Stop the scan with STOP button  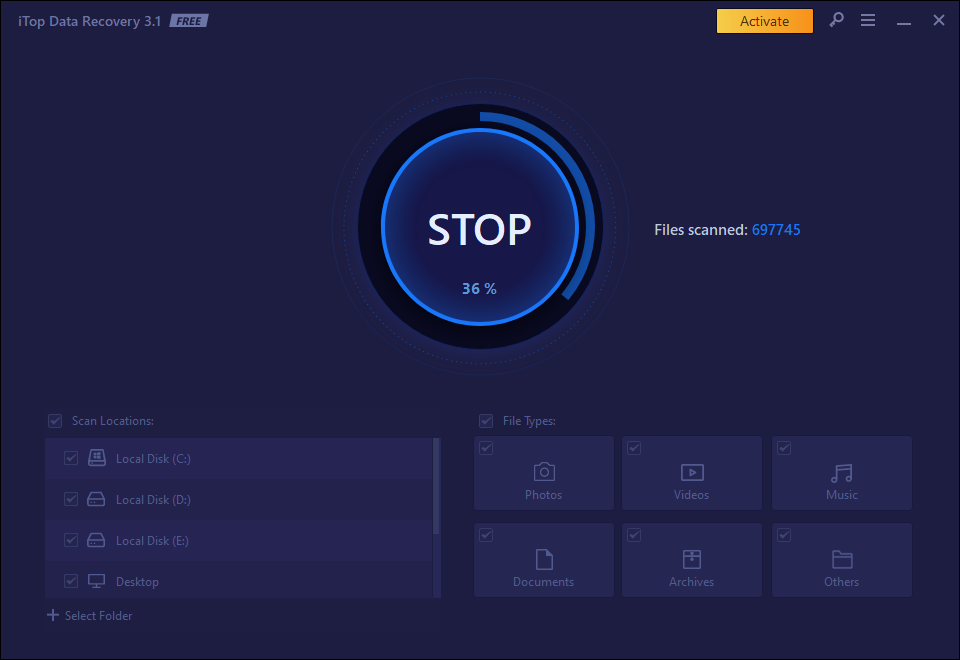(x=479, y=228)
